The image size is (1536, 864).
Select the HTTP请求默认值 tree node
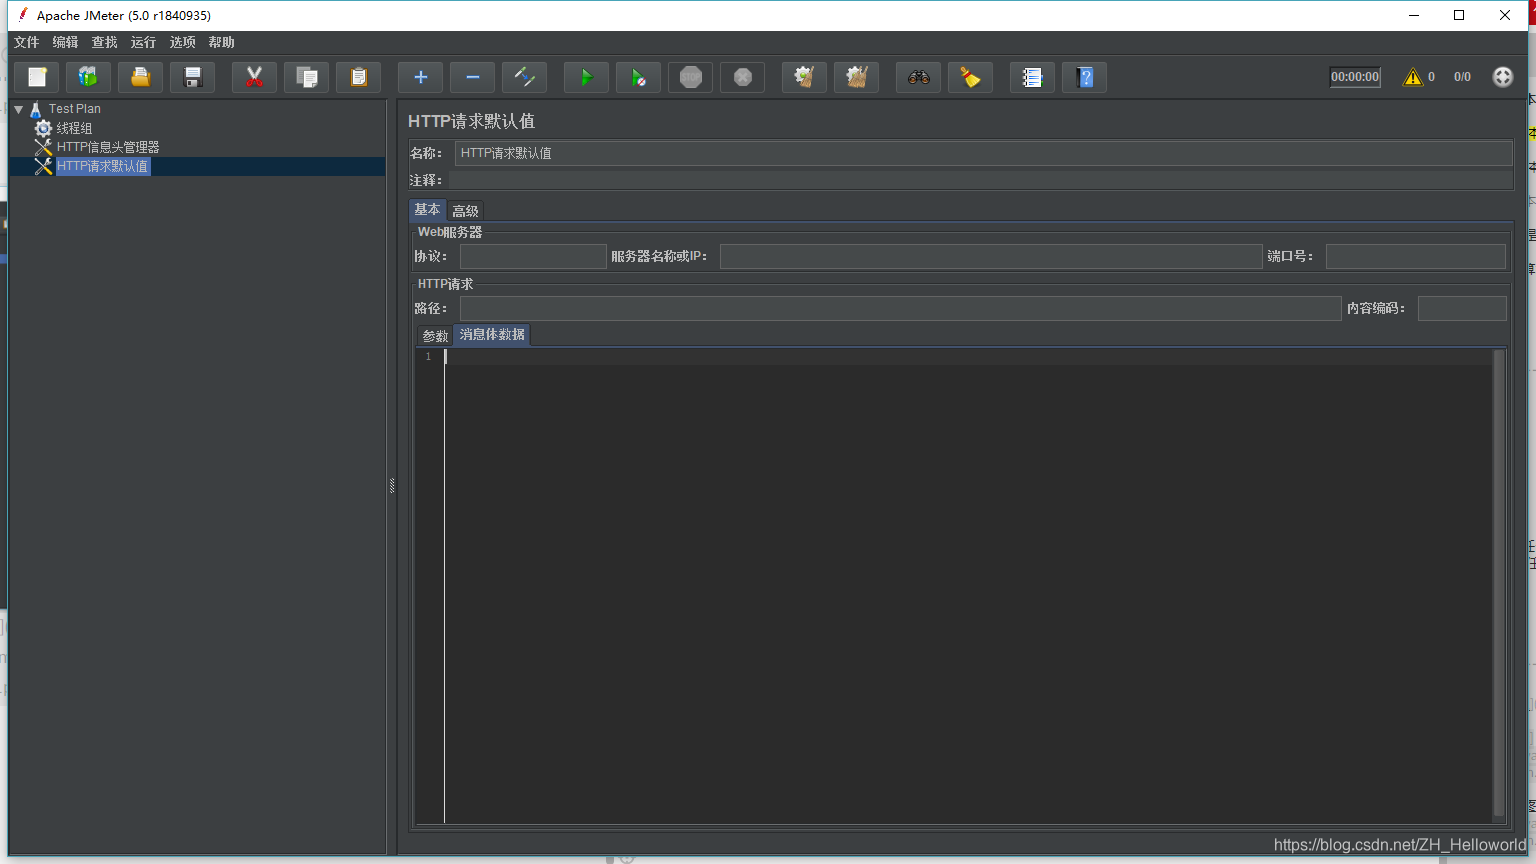coord(102,166)
